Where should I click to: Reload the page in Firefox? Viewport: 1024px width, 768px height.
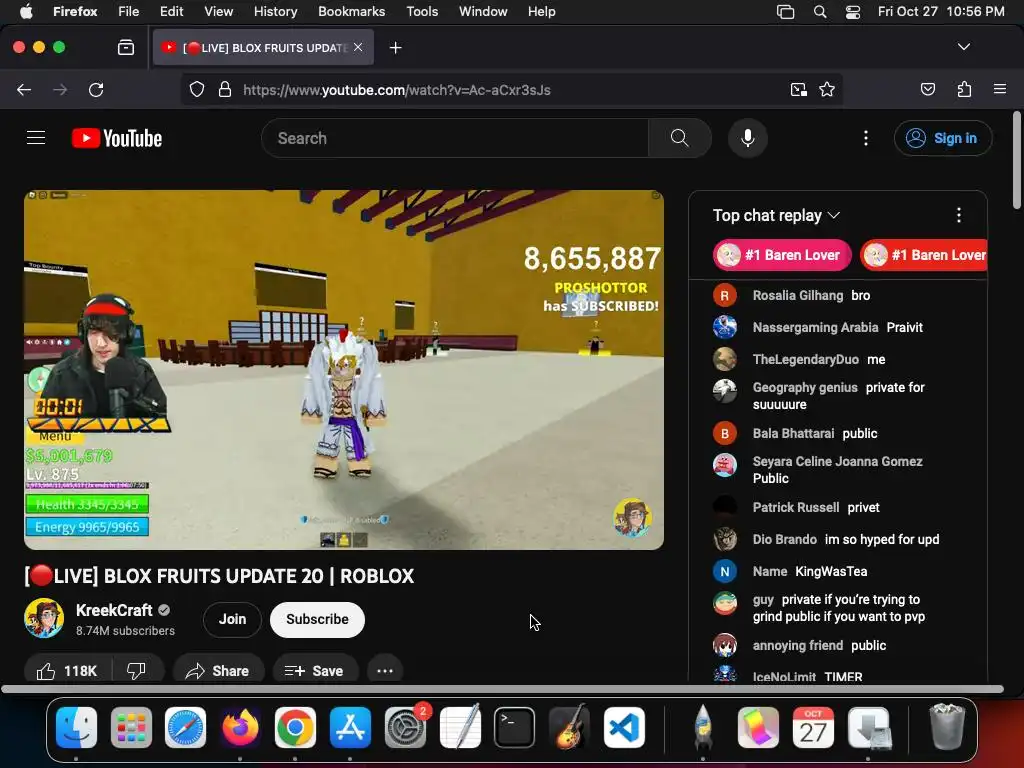click(96, 89)
